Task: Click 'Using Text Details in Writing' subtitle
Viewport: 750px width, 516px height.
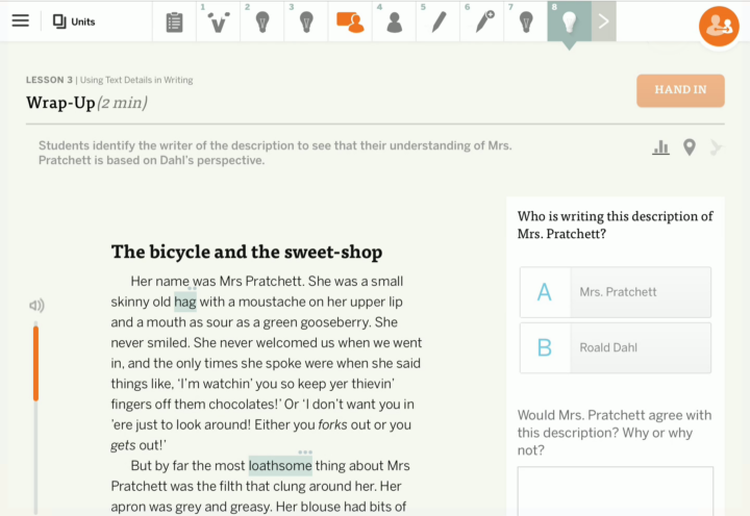Action: (136, 80)
